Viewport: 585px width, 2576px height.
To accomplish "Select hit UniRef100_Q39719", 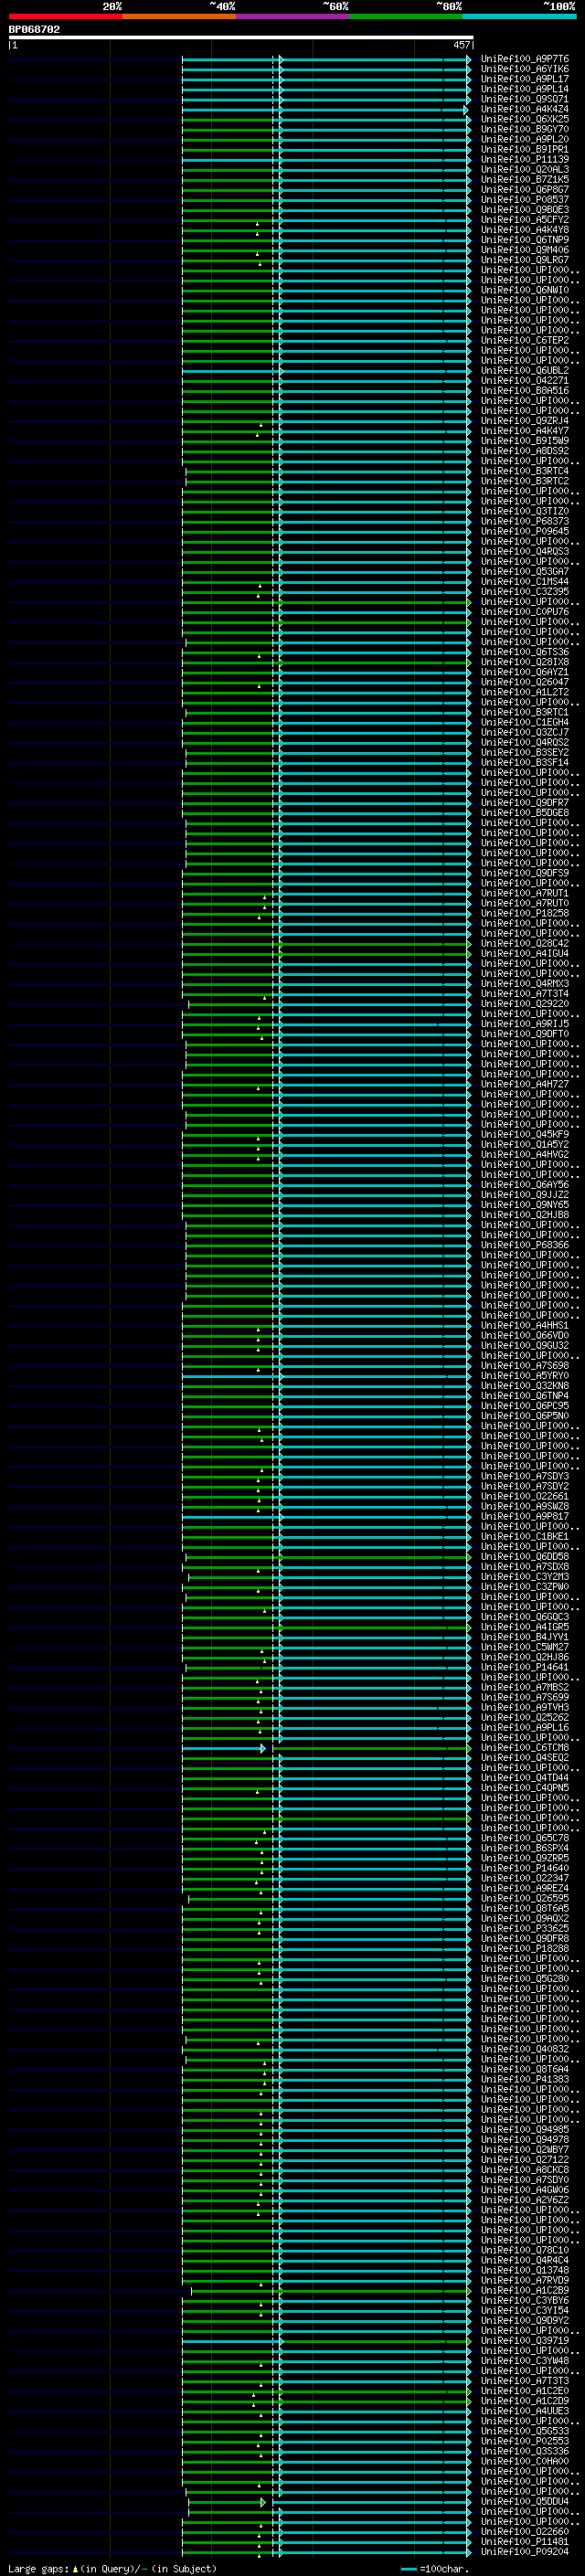I will coord(525,2340).
